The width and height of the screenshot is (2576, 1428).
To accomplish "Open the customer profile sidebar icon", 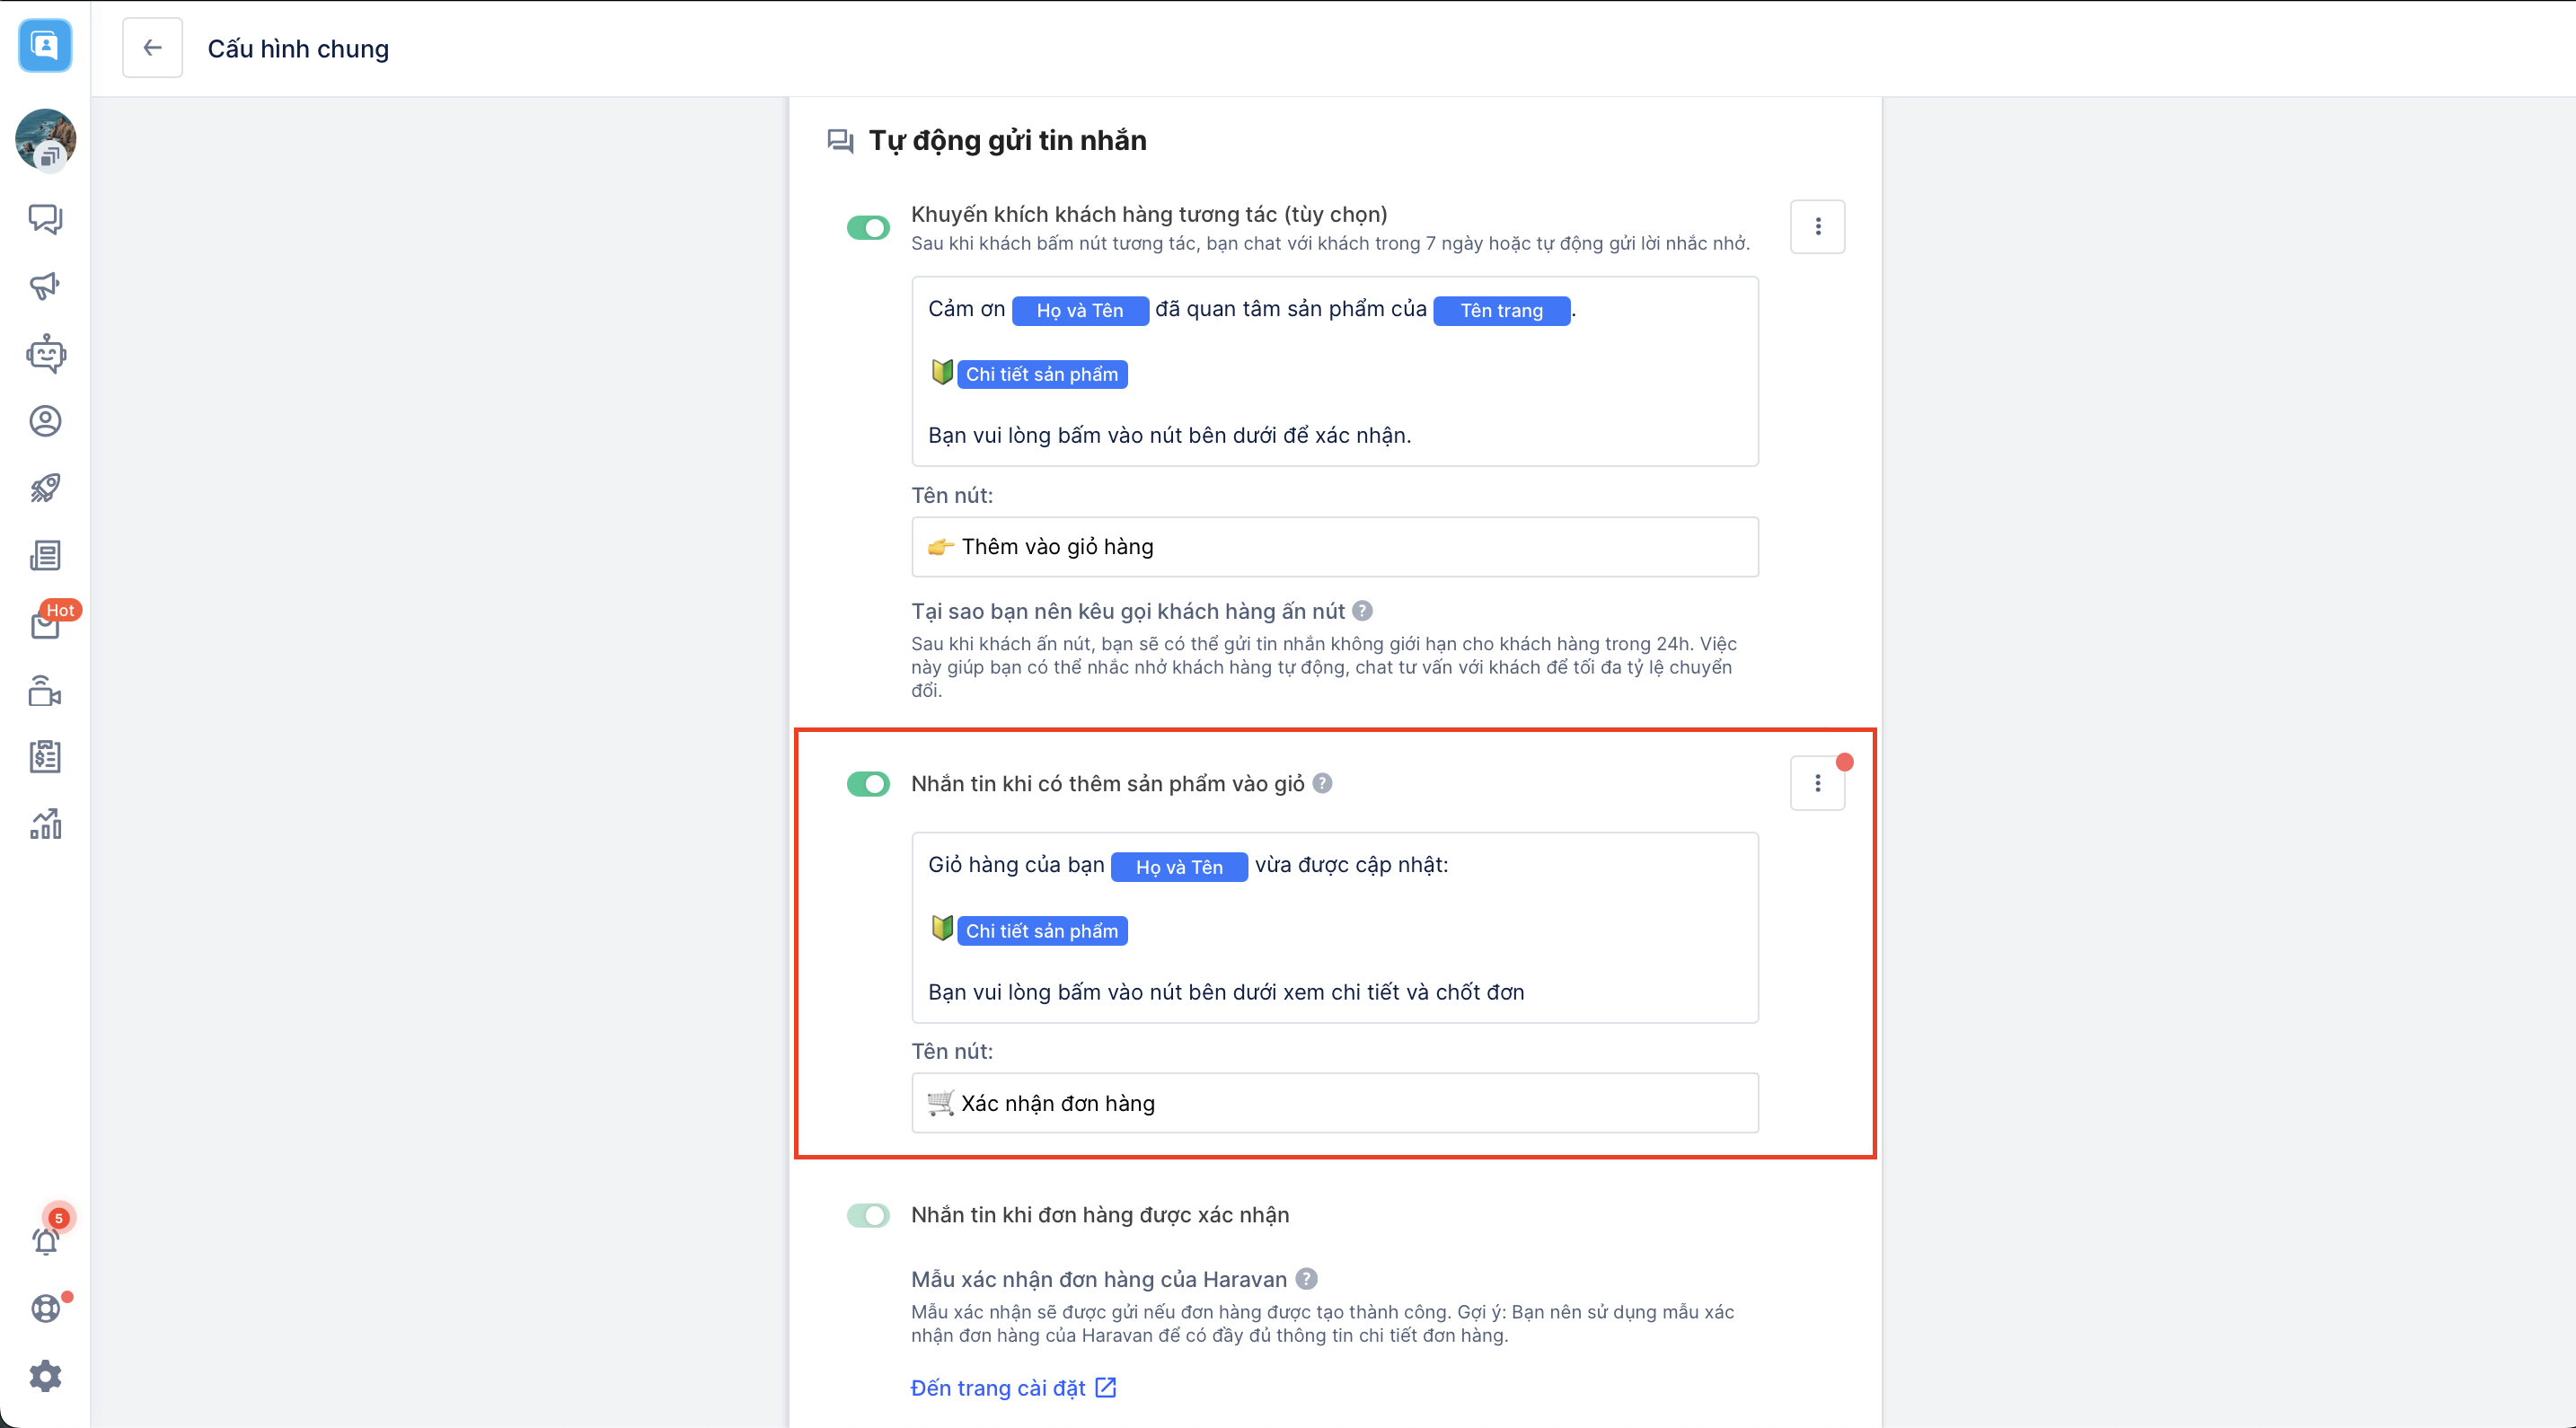I will (x=45, y=421).
